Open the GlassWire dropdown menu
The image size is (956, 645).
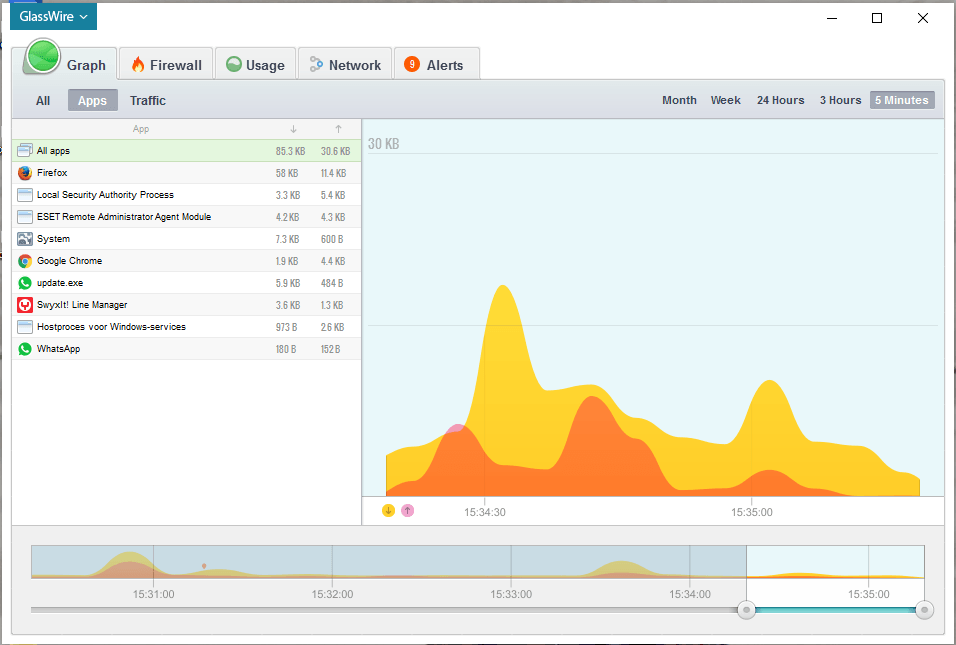tap(53, 16)
